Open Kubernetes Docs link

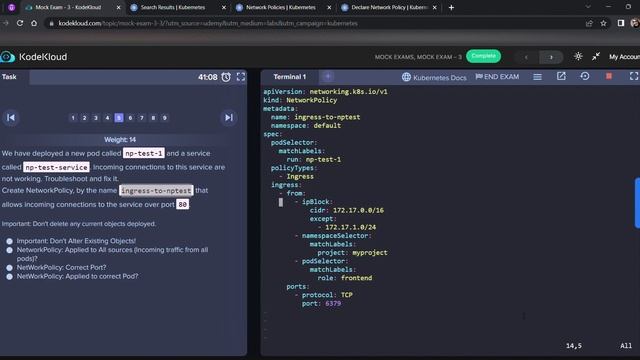[434, 77]
